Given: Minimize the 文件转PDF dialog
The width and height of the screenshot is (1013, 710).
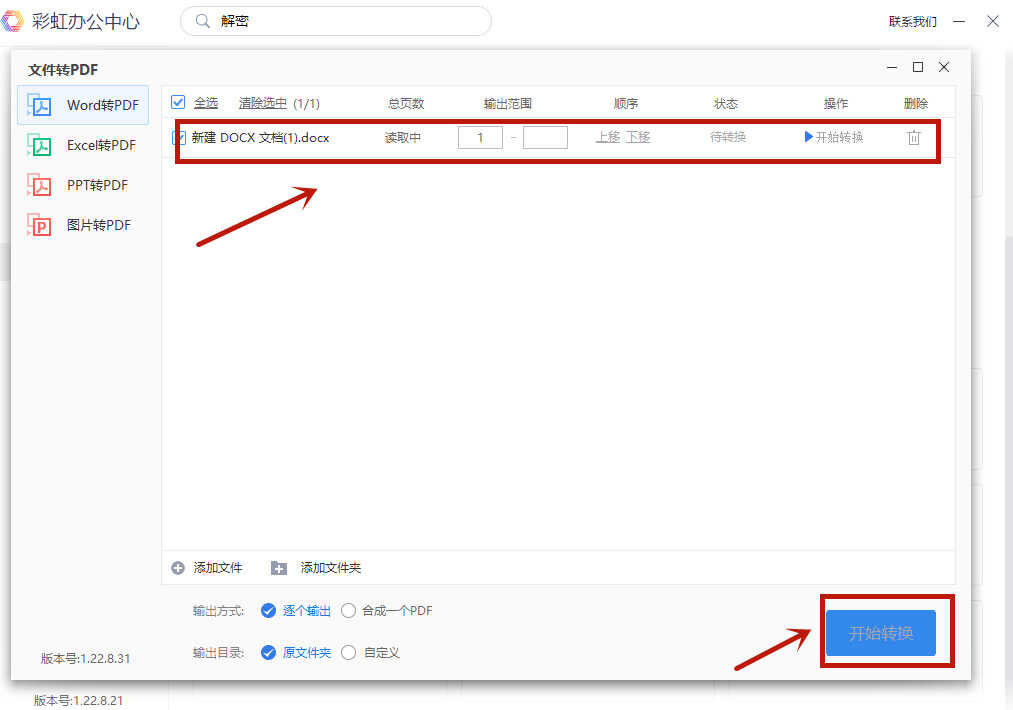Looking at the screenshot, I should point(892,67).
